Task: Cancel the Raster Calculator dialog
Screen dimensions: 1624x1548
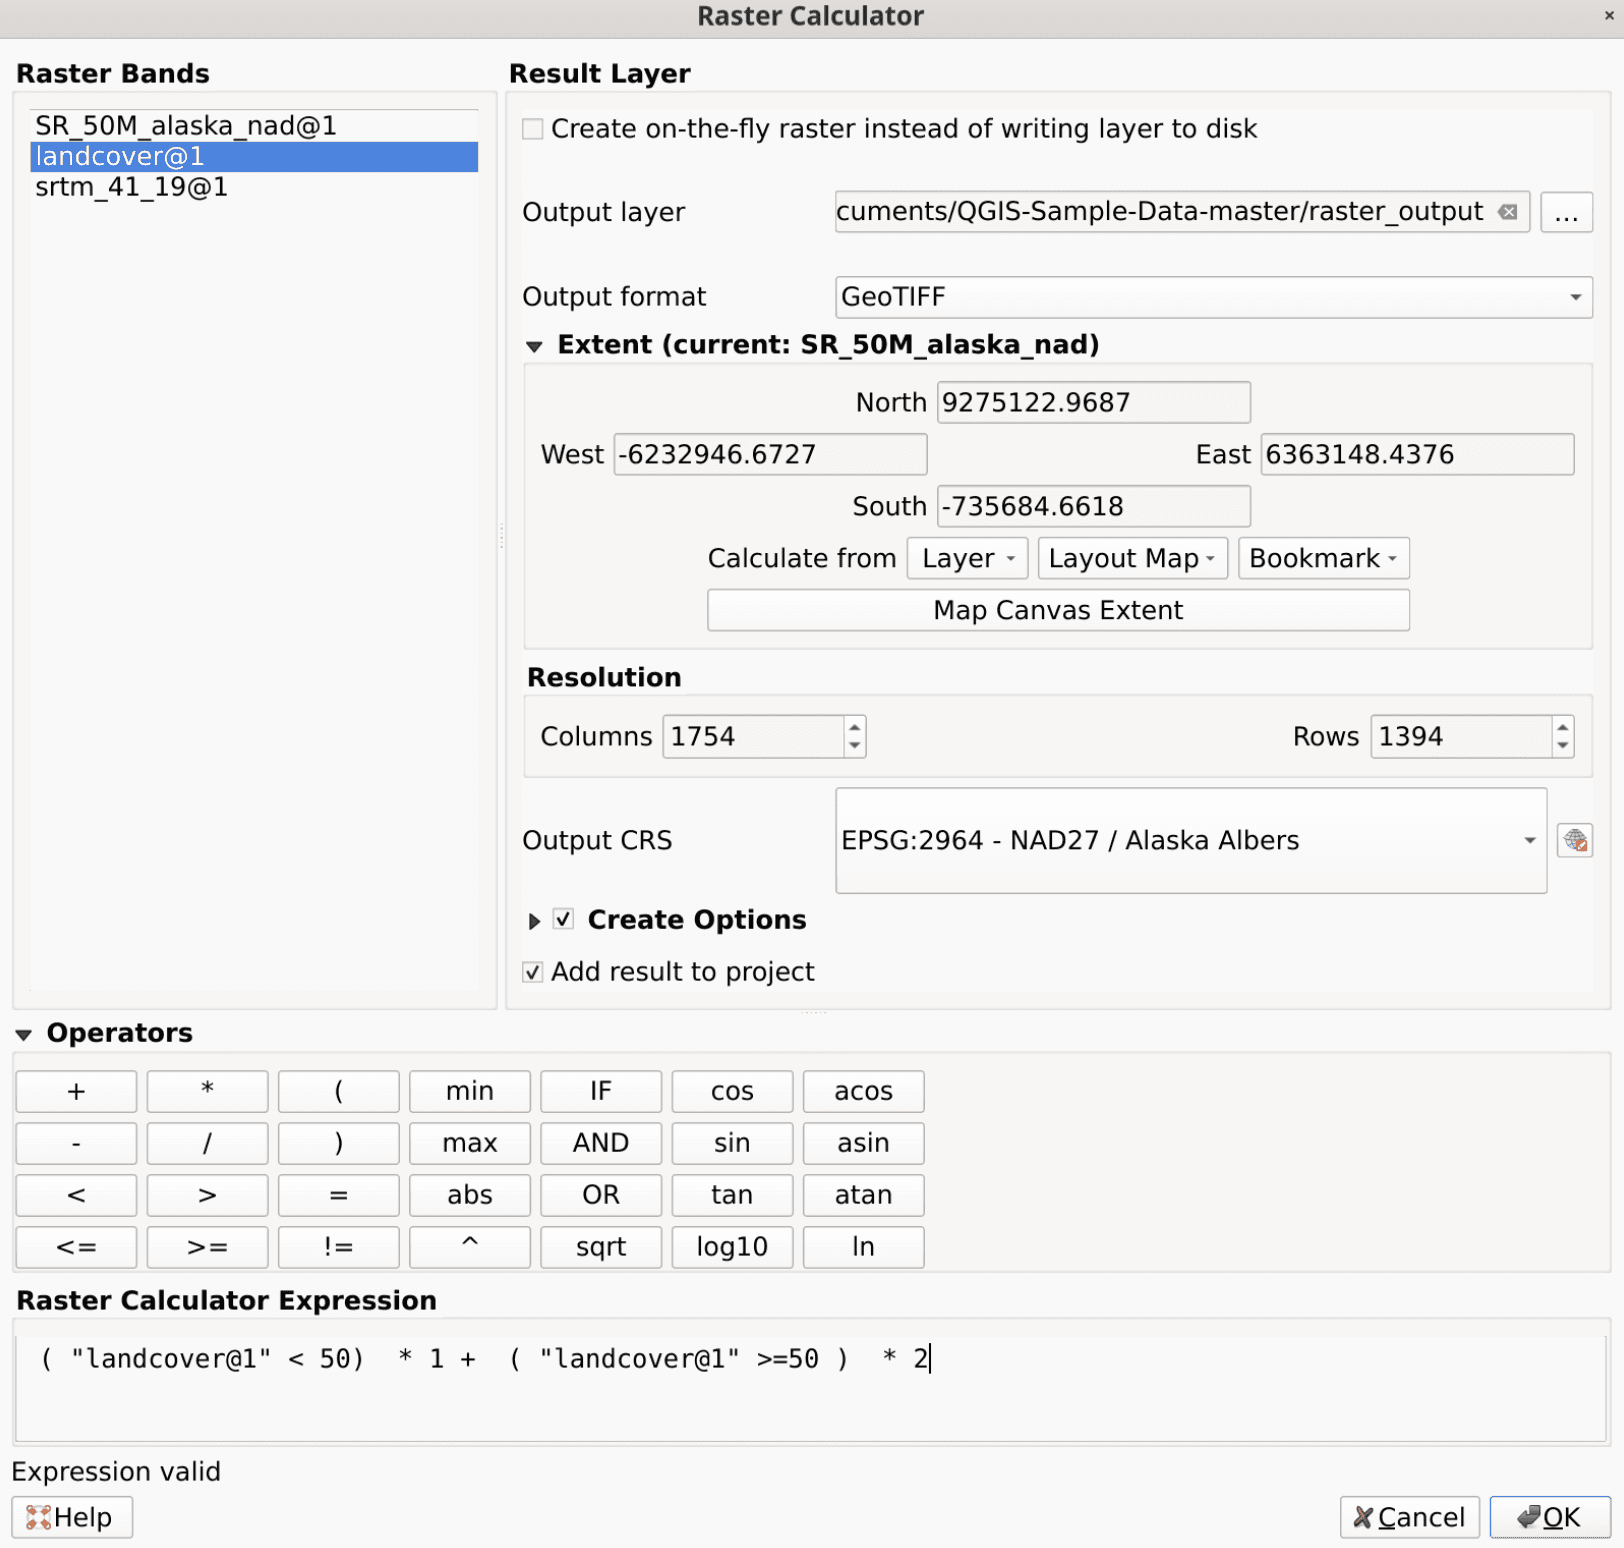Action: pyautogui.click(x=1409, y=1517)
